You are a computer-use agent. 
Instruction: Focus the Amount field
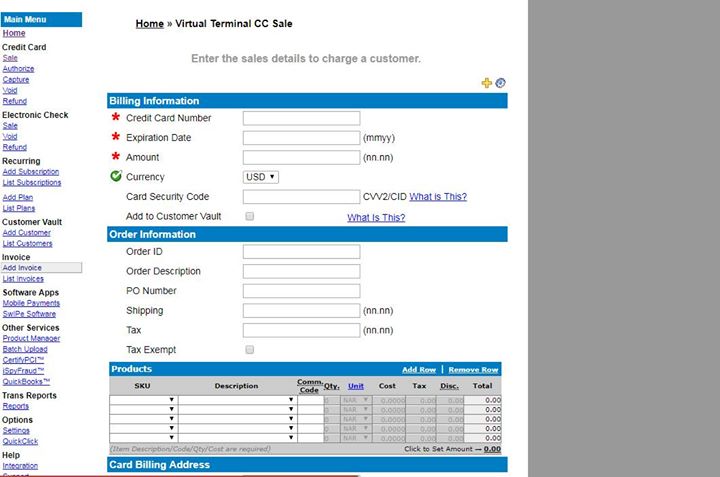301,157
